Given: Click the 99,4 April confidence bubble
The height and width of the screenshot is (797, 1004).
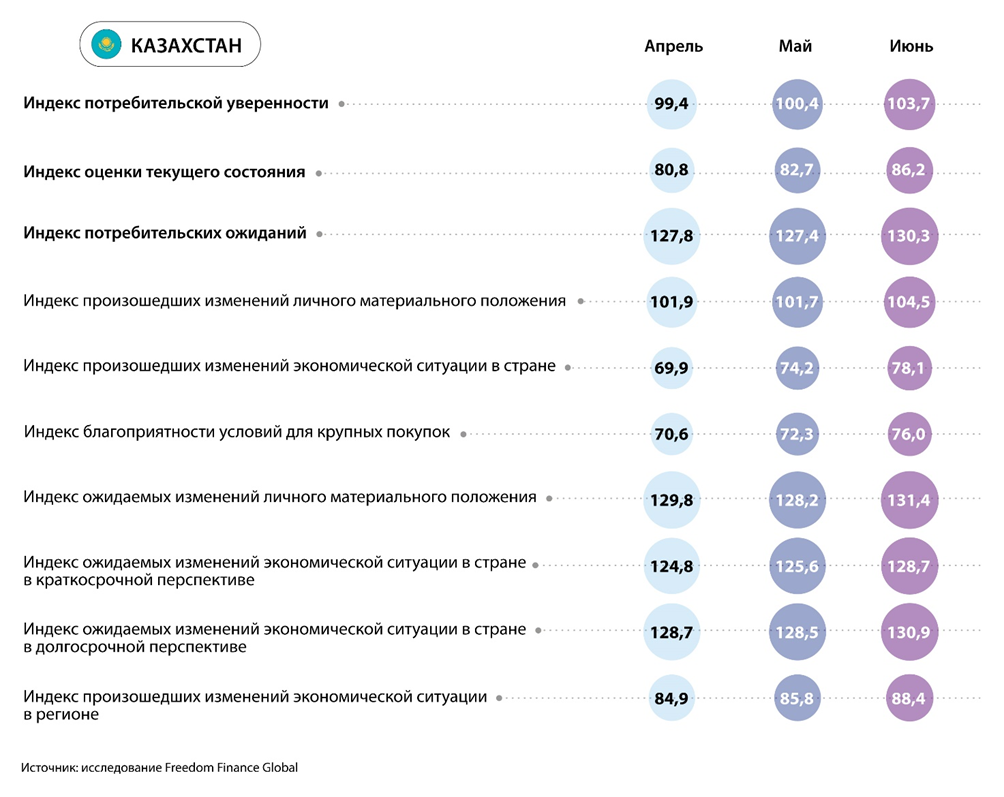Looking at the screenshot, I should click(672, 103).
